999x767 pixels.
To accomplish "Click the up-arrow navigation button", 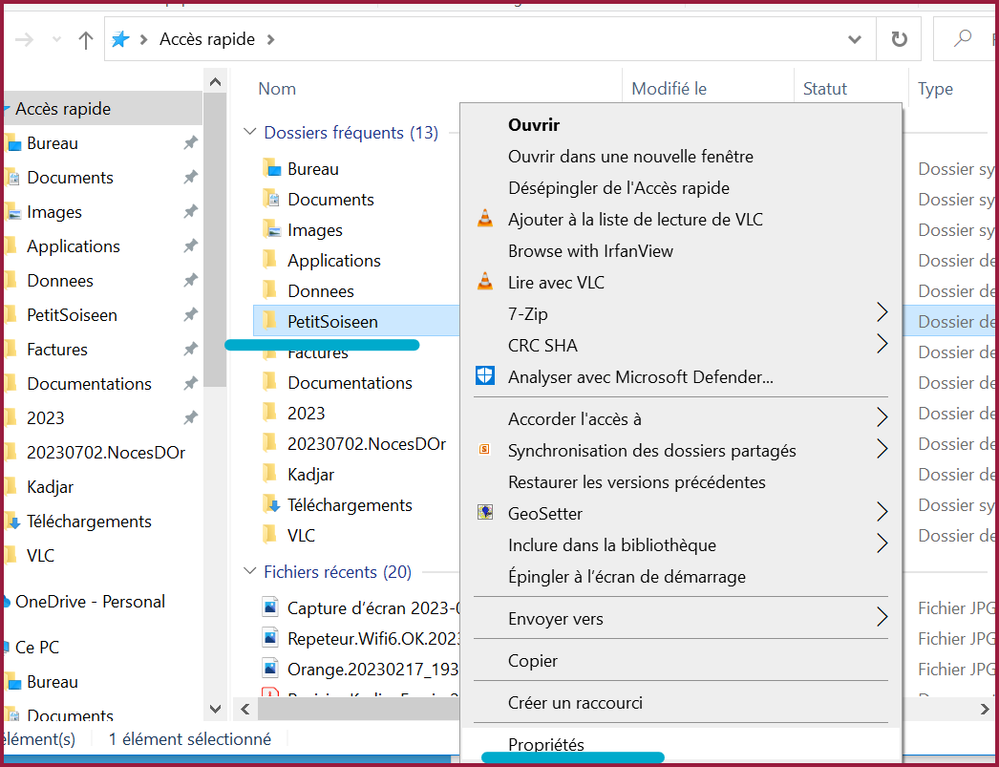I will (x=86, y=40).
